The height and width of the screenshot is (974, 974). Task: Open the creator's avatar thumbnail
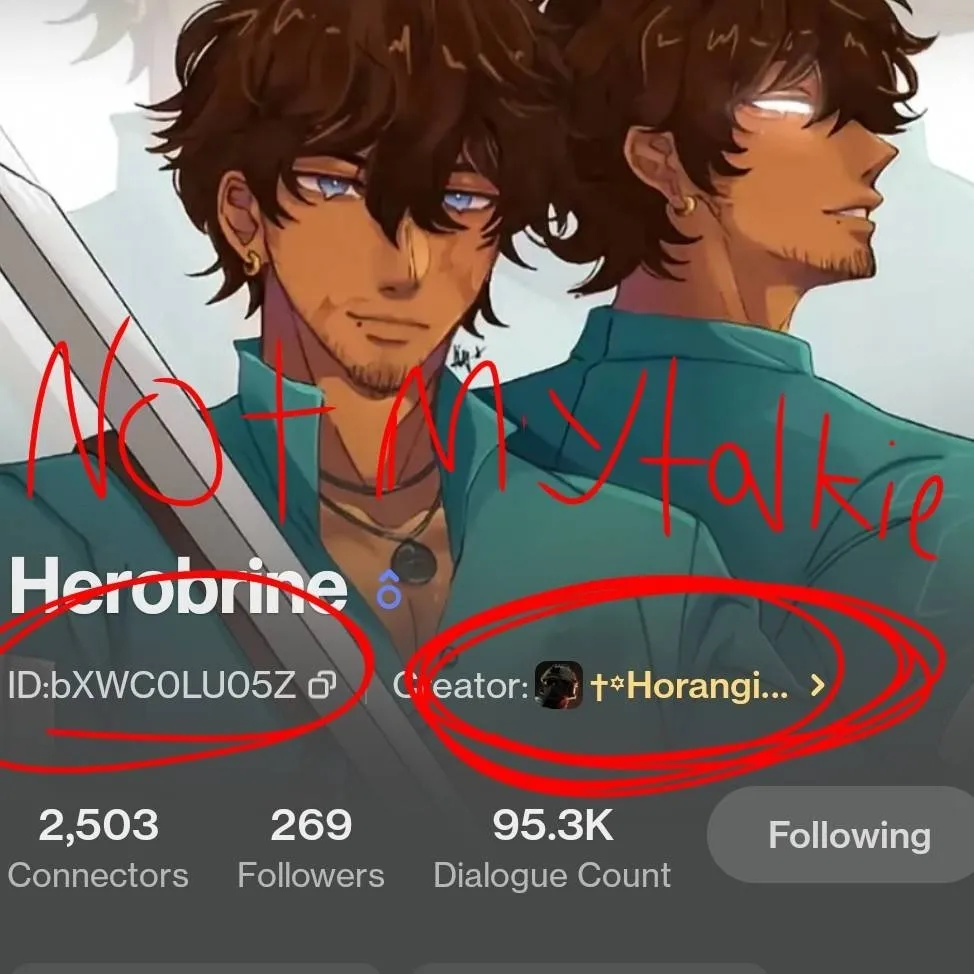click(x=558, y=685)
